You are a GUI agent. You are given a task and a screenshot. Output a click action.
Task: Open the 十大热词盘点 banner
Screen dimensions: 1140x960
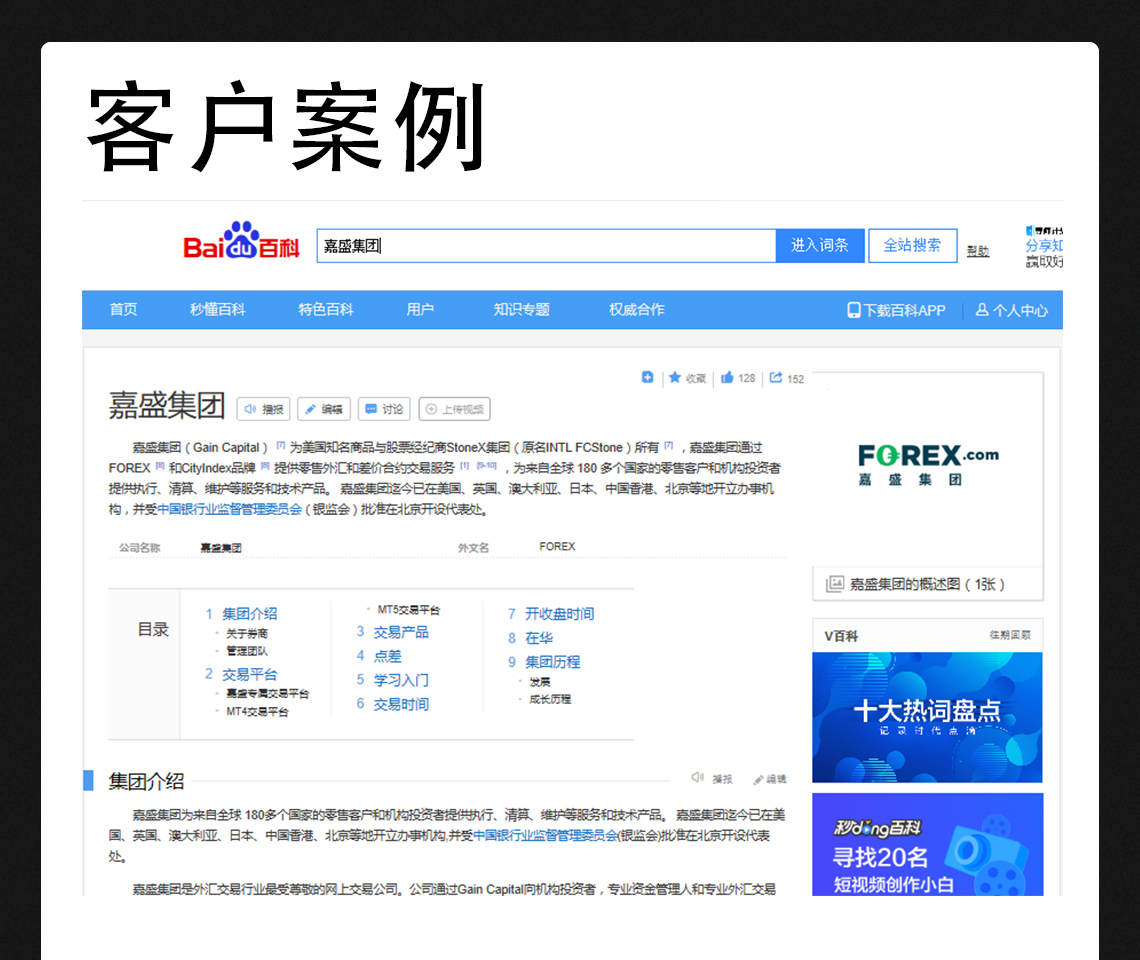click(927, 717)
